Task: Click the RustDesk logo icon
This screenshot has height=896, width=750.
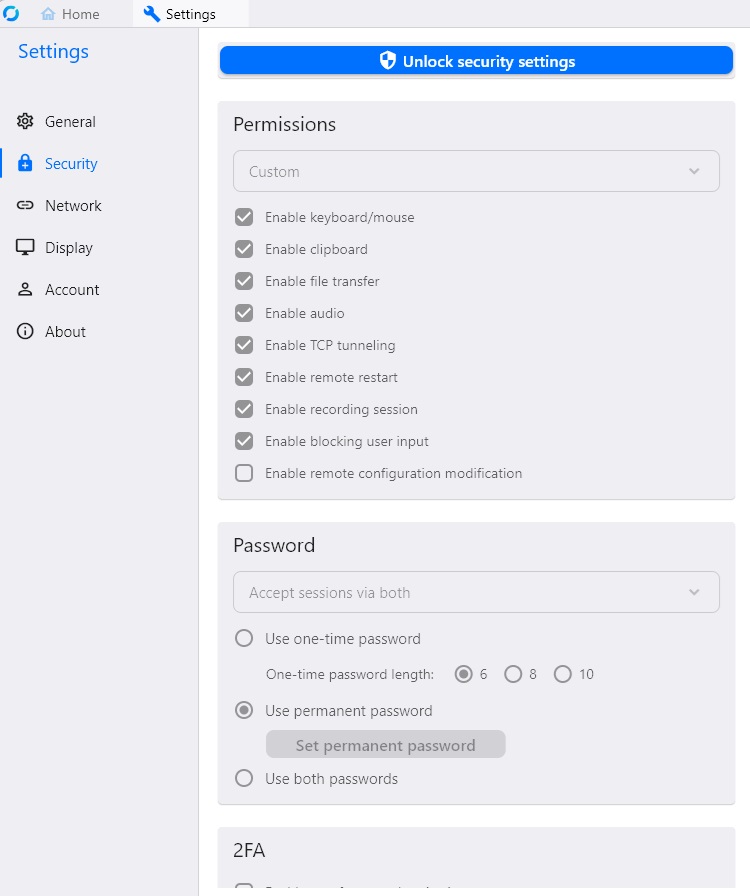Action: click(11, 14)
